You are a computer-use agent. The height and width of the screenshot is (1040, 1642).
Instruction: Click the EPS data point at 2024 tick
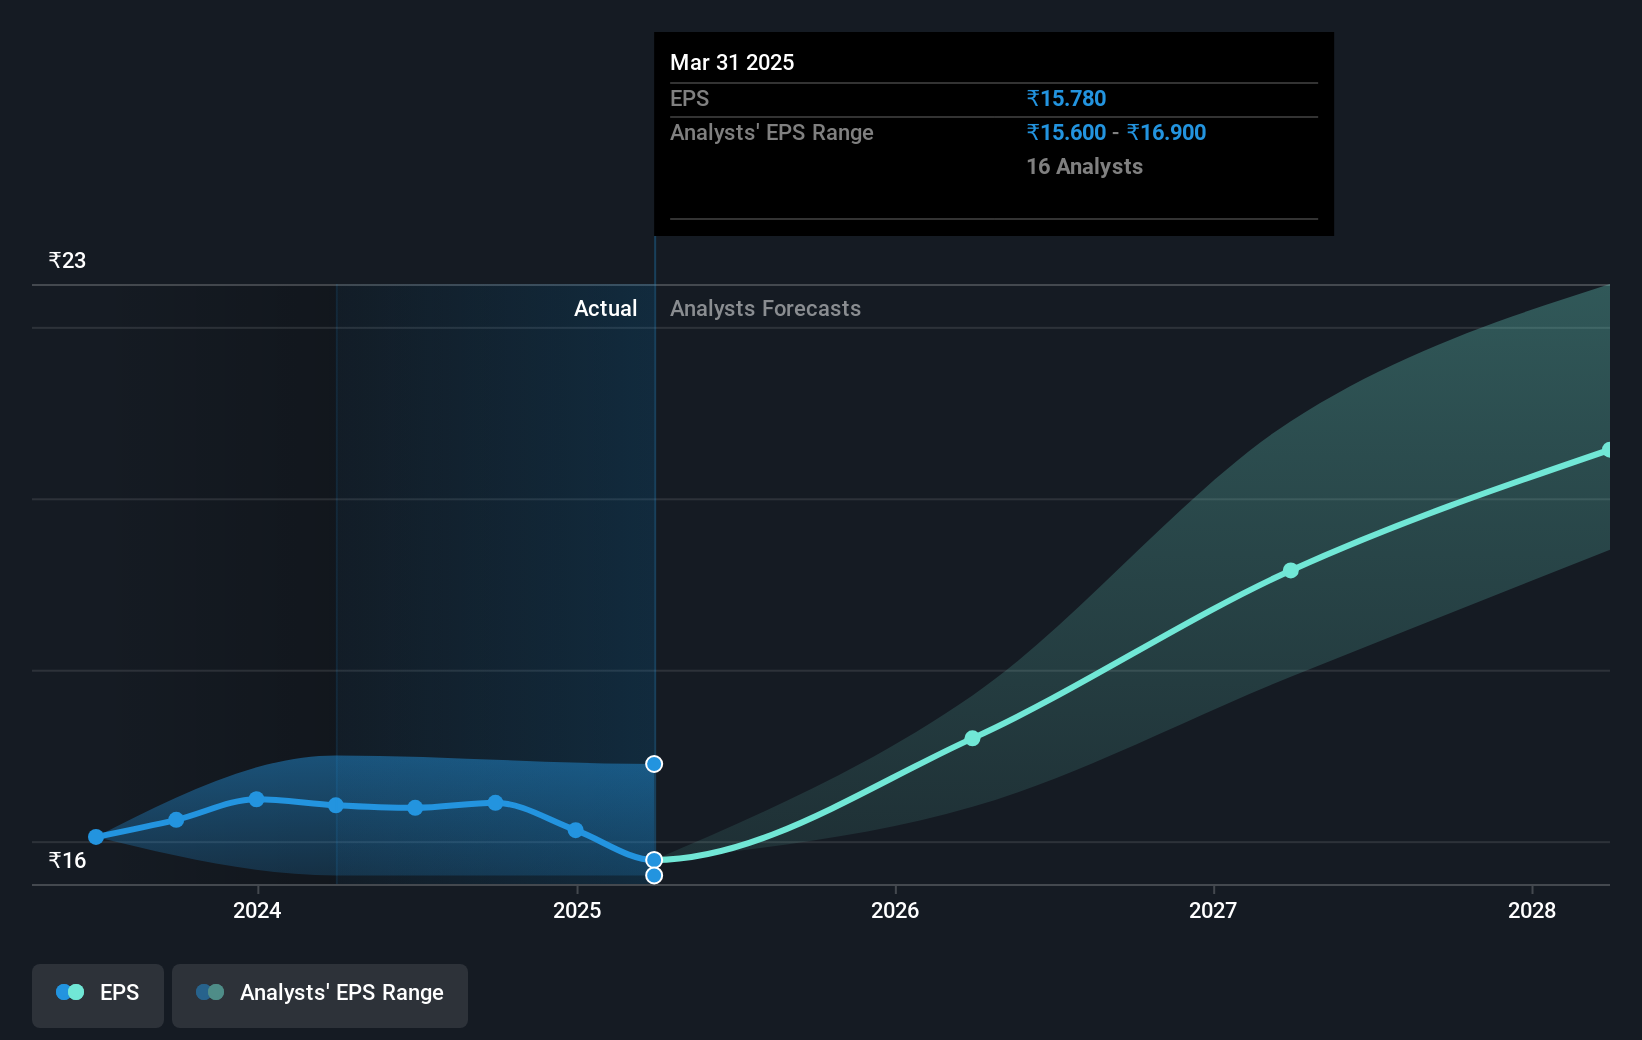[256, 799]
